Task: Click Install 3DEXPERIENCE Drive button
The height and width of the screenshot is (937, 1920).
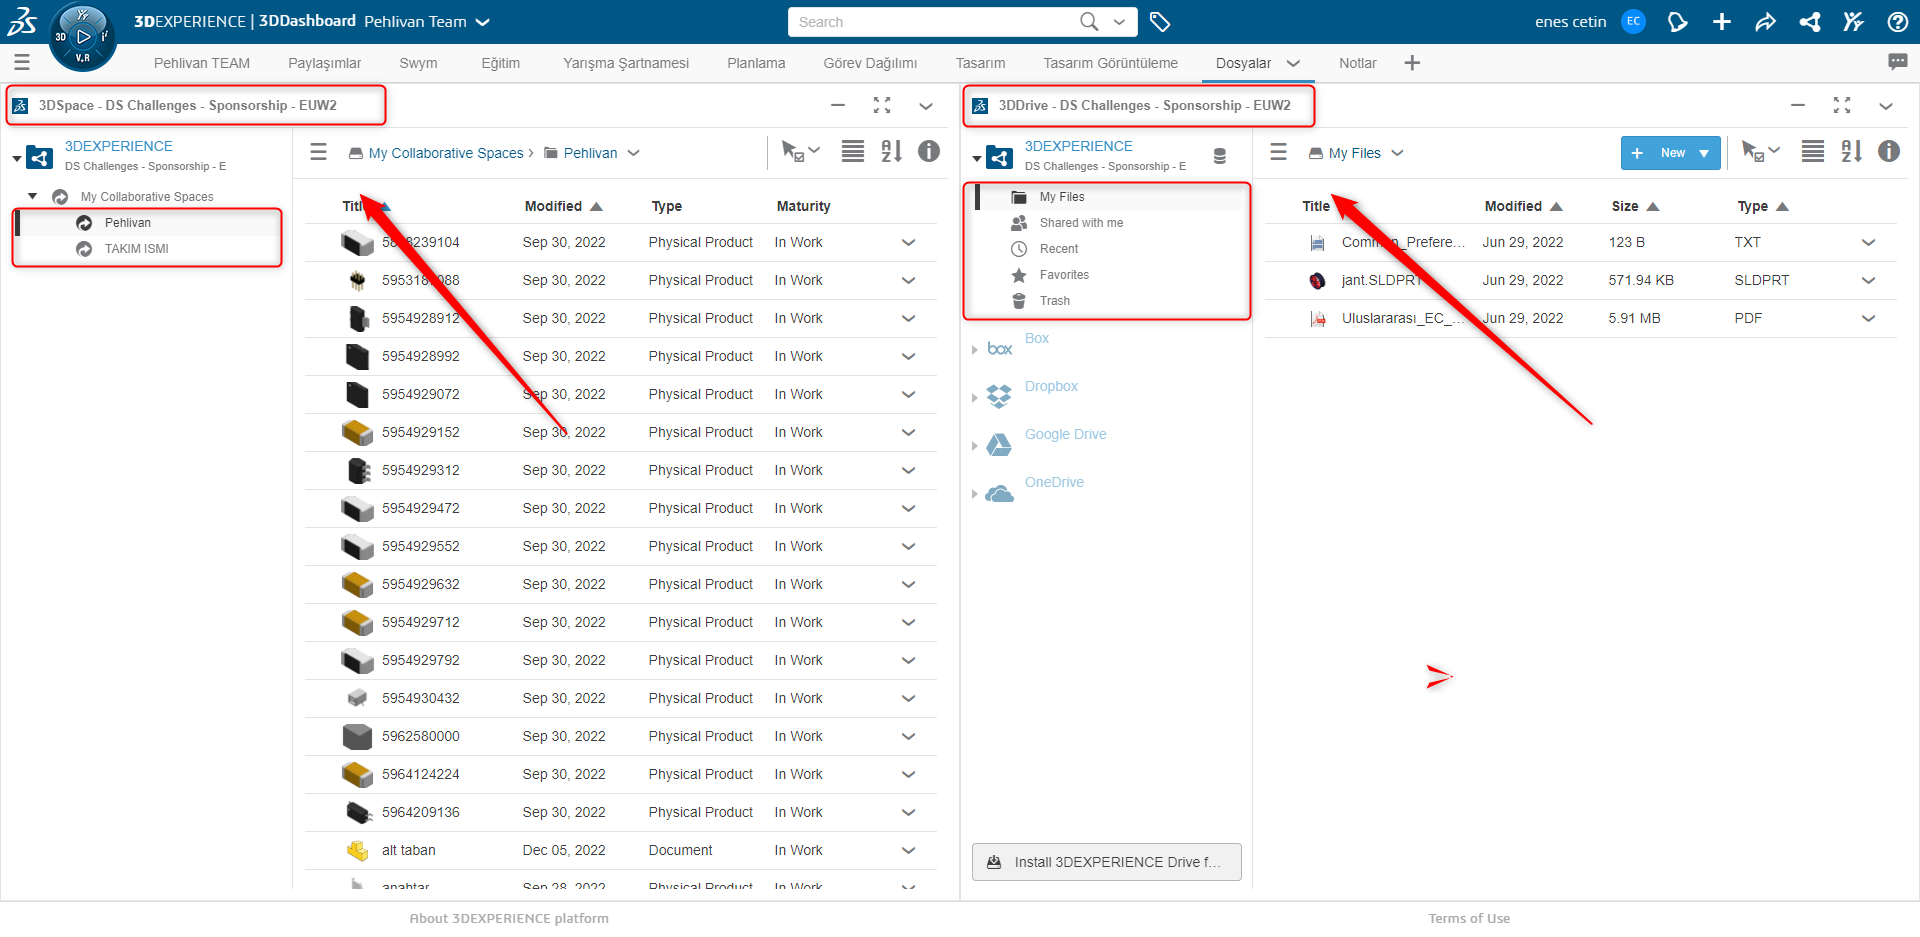Action: point(1107,862)
